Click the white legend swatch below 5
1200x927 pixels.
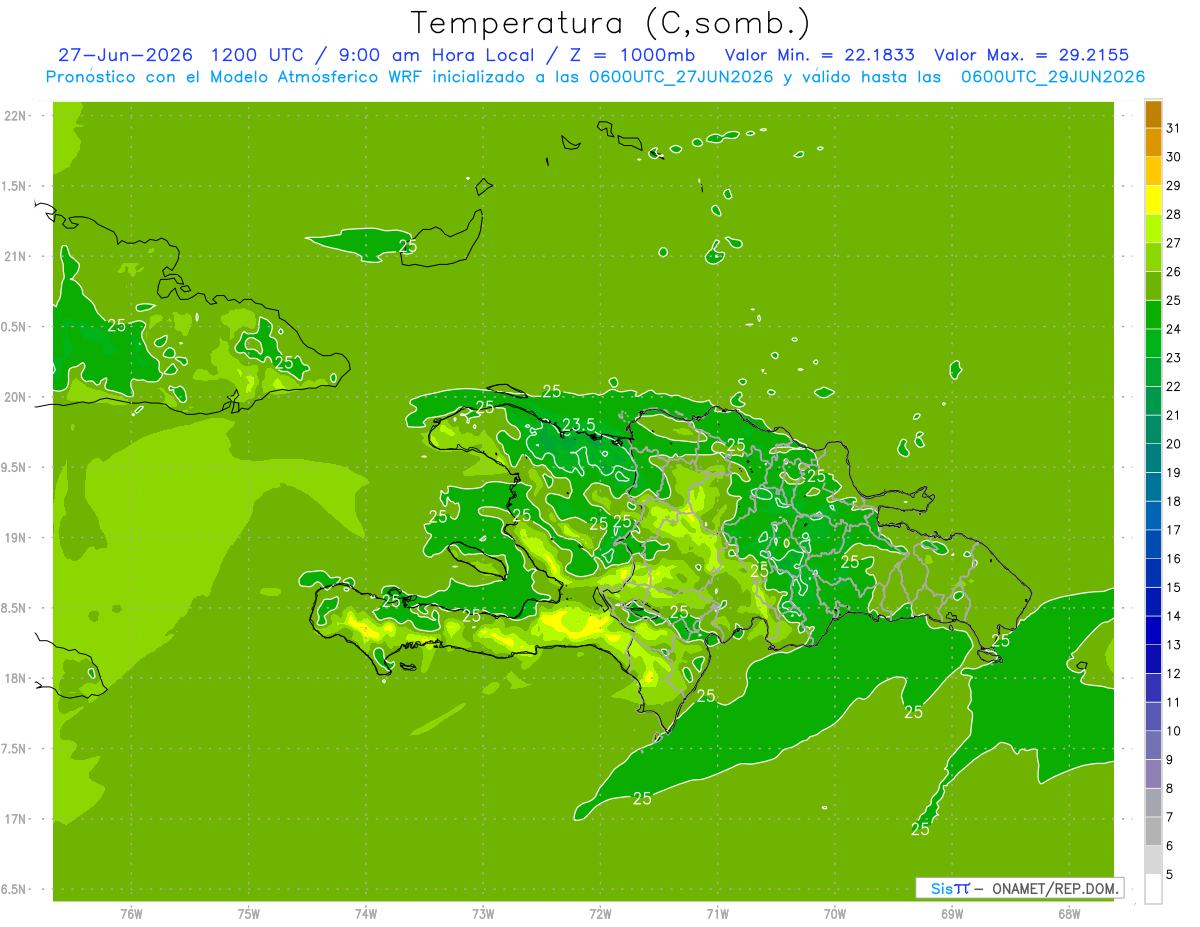pyautogui.click(x=1153, y=888)
